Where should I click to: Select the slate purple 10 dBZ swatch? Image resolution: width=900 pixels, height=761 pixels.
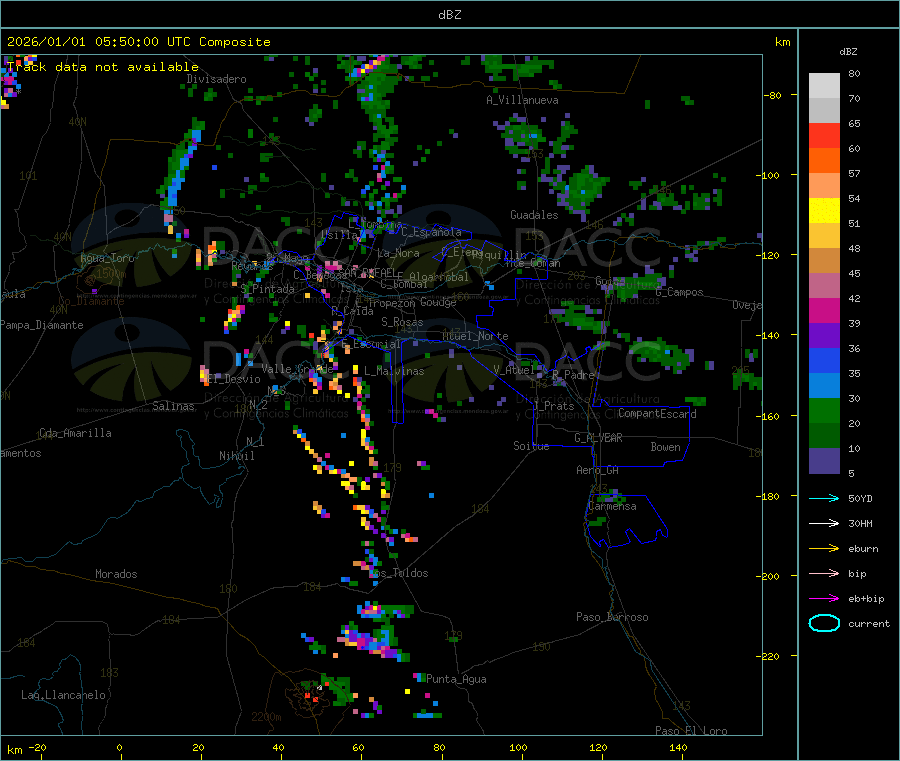824,461
